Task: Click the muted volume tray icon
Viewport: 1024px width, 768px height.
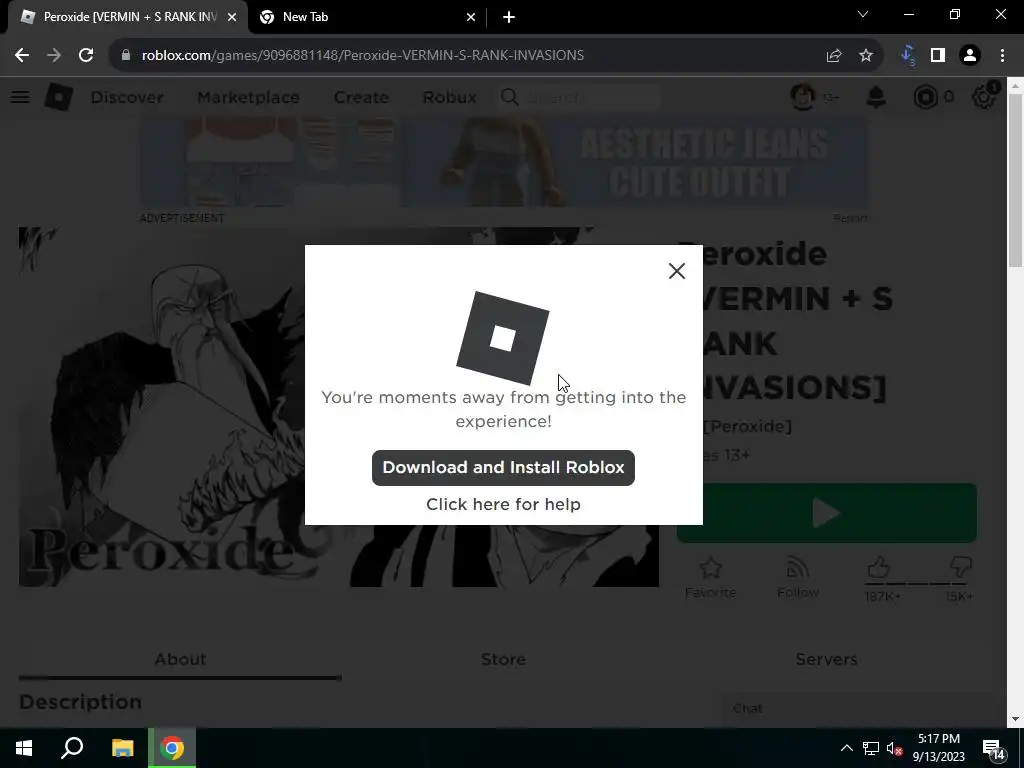Action: 894,748
